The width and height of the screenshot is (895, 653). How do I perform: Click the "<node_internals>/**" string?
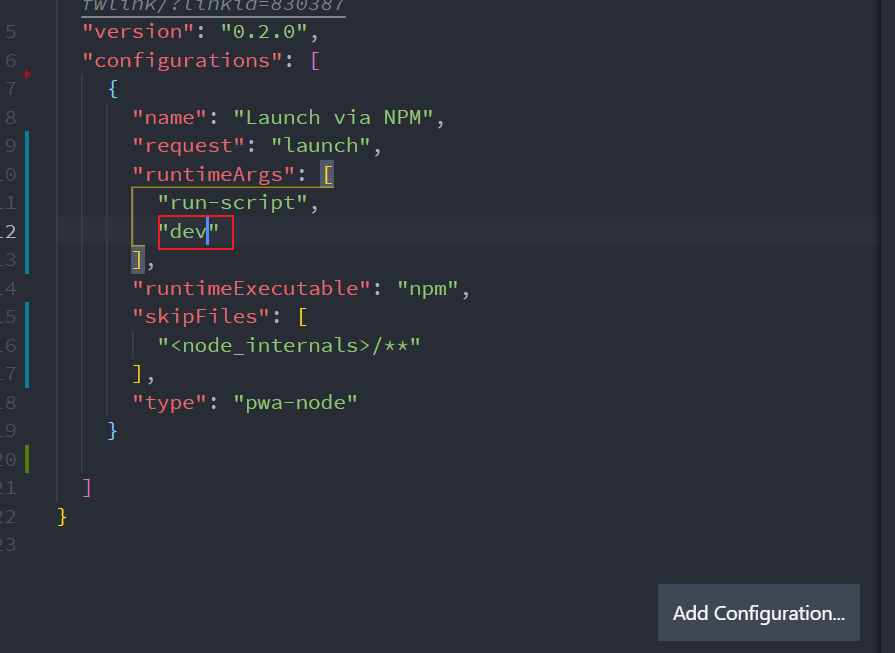point(289,346)
